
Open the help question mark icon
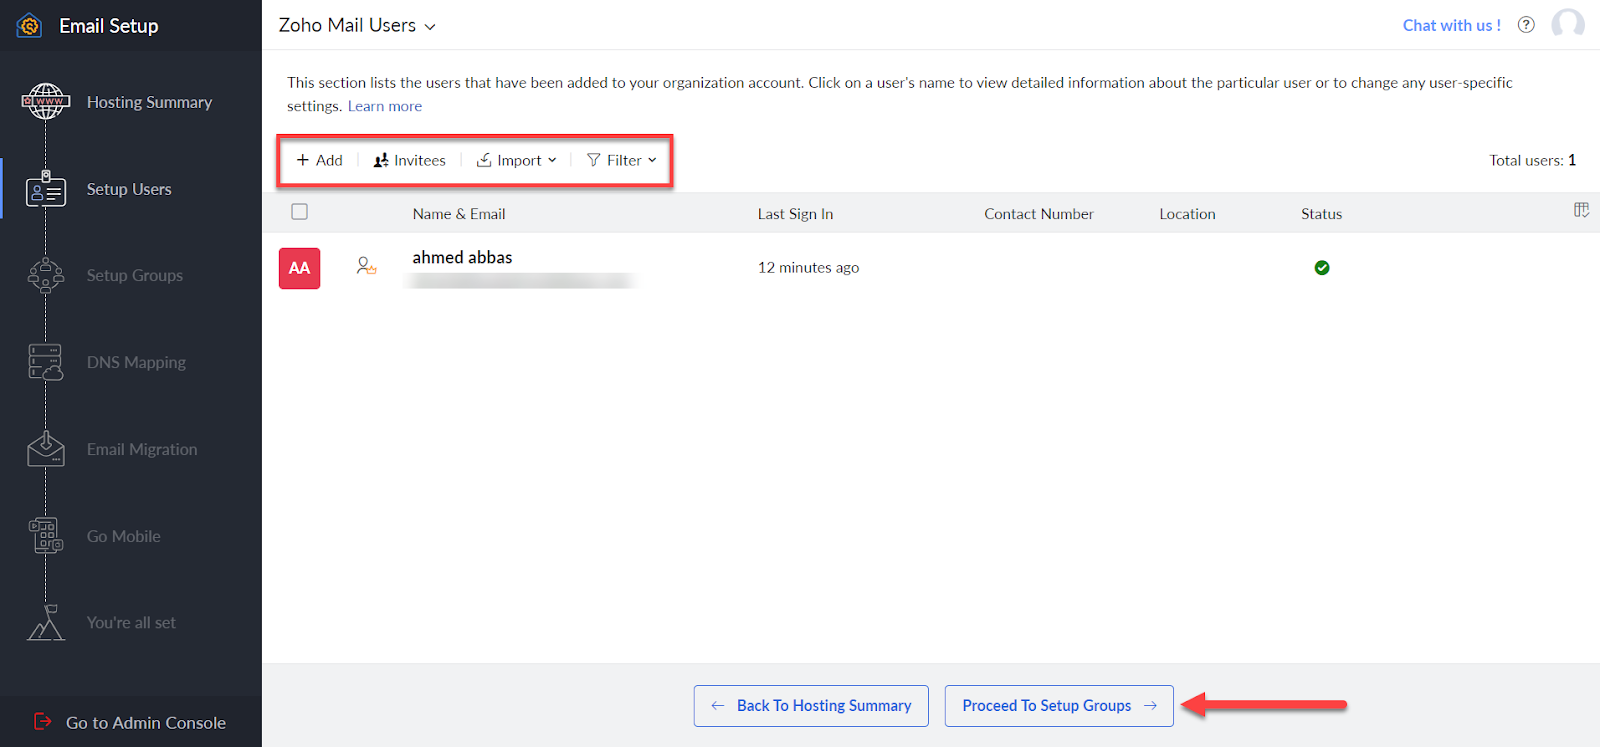coord(1526,25)
